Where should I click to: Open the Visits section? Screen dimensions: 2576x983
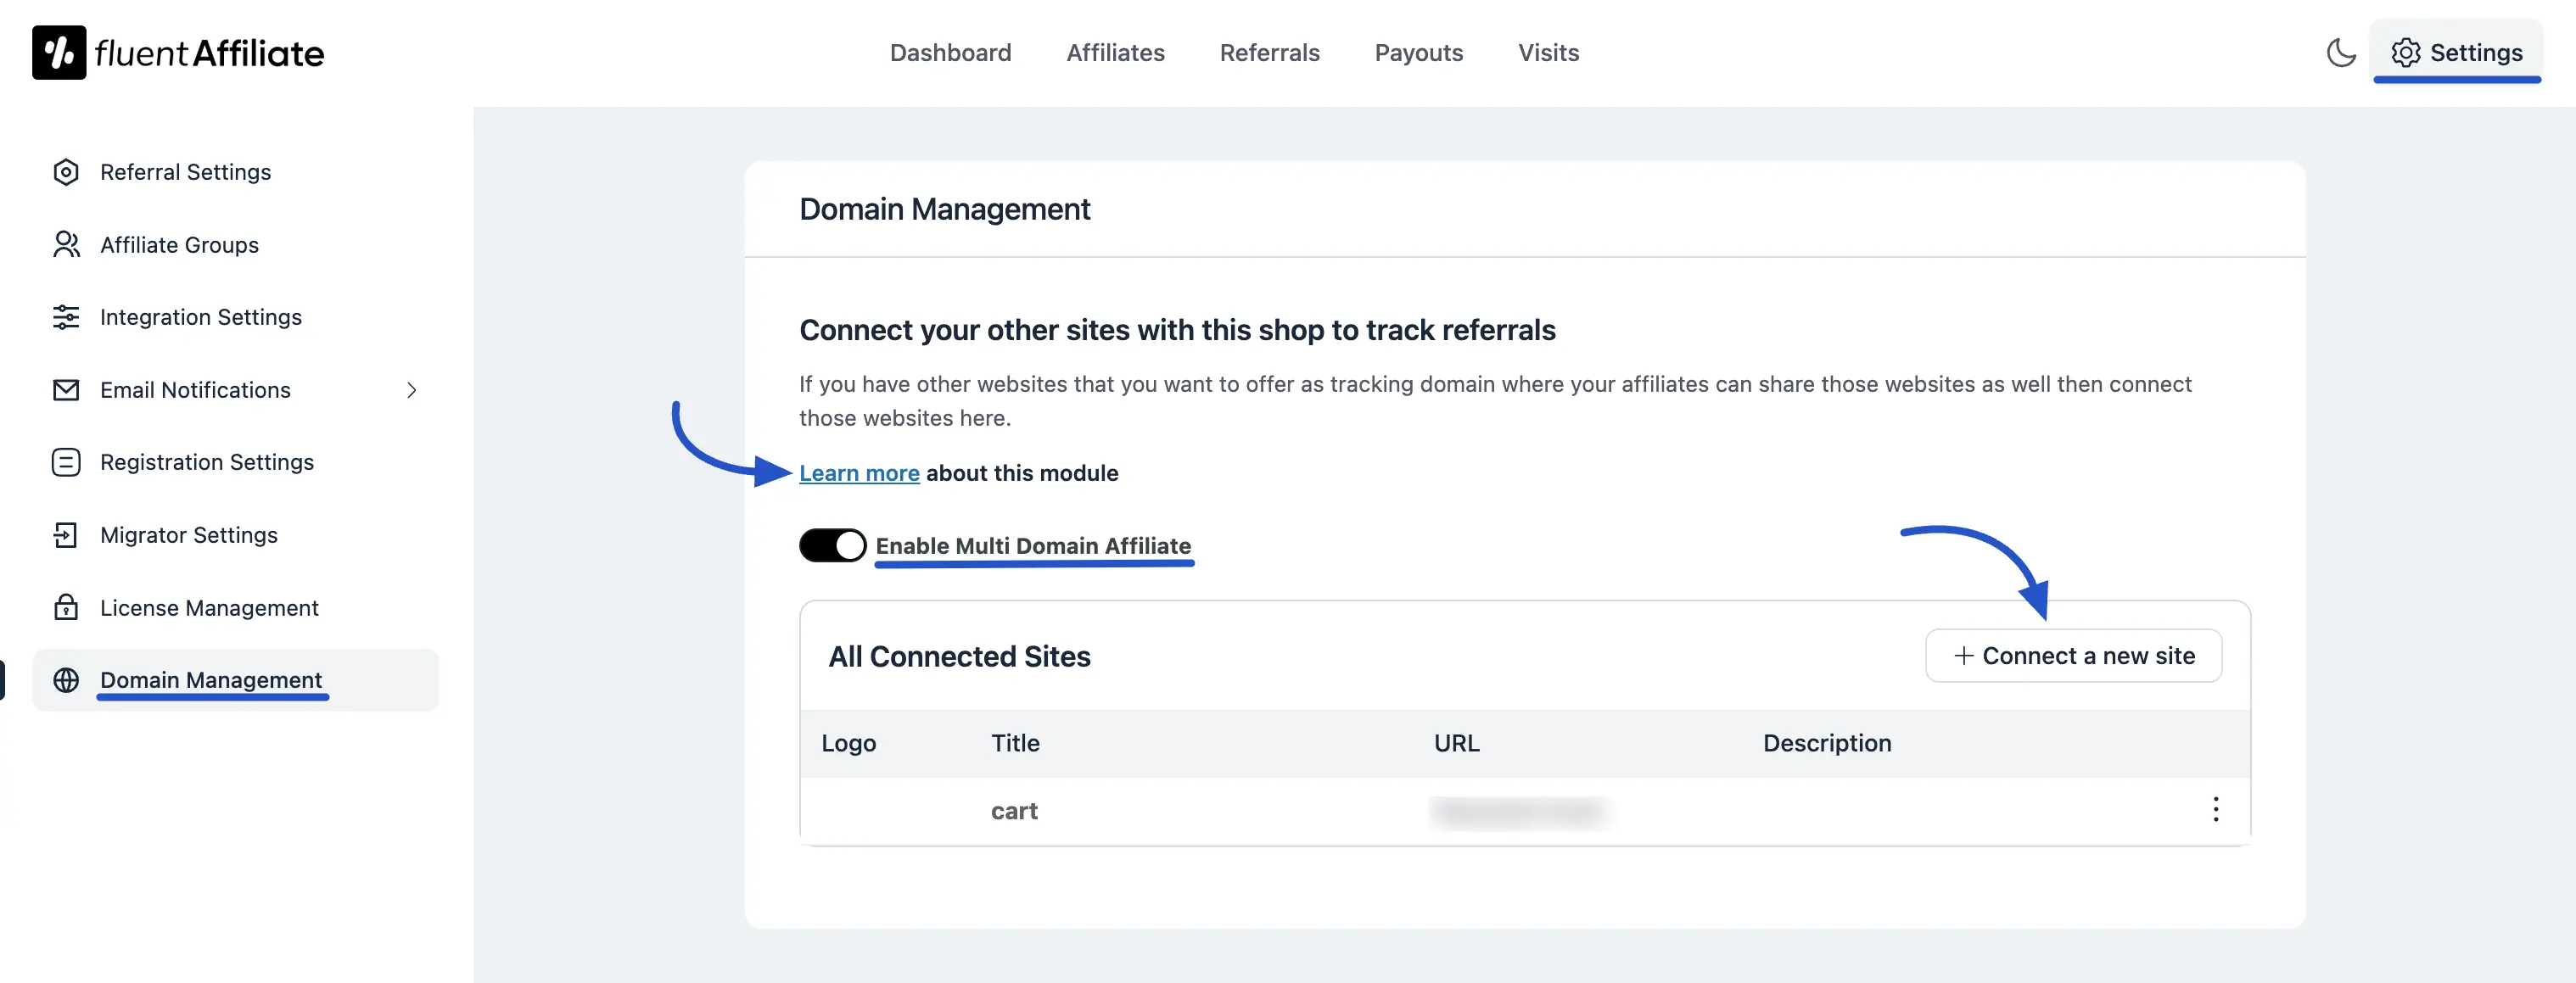point(1548,53)
